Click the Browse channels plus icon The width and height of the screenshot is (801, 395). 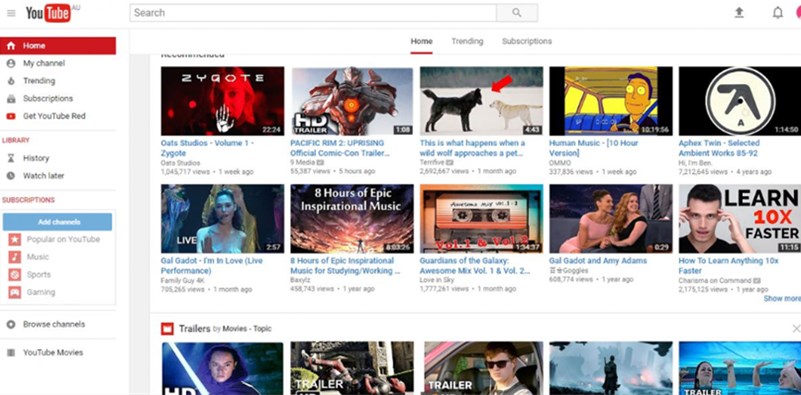click(x=11, y=324)
